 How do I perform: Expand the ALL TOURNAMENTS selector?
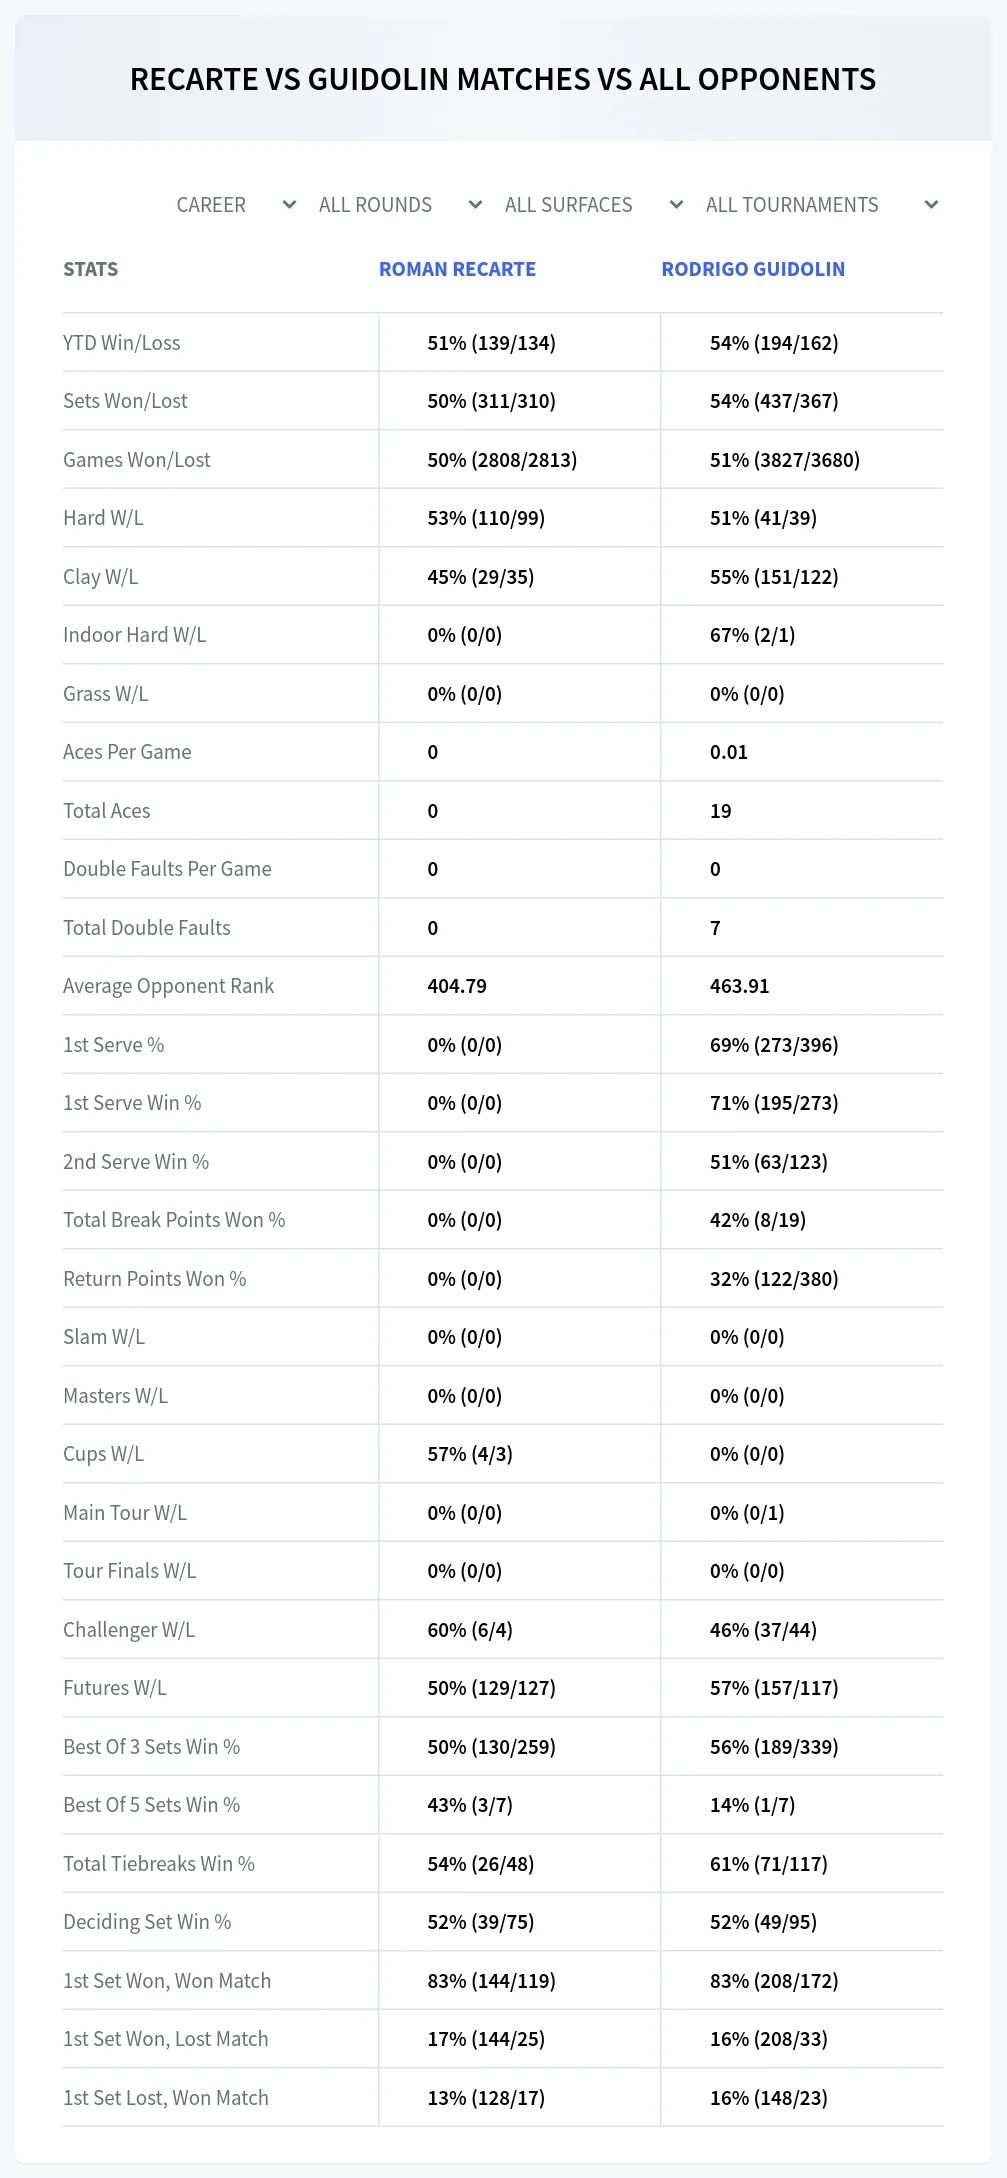pos(821,205)
